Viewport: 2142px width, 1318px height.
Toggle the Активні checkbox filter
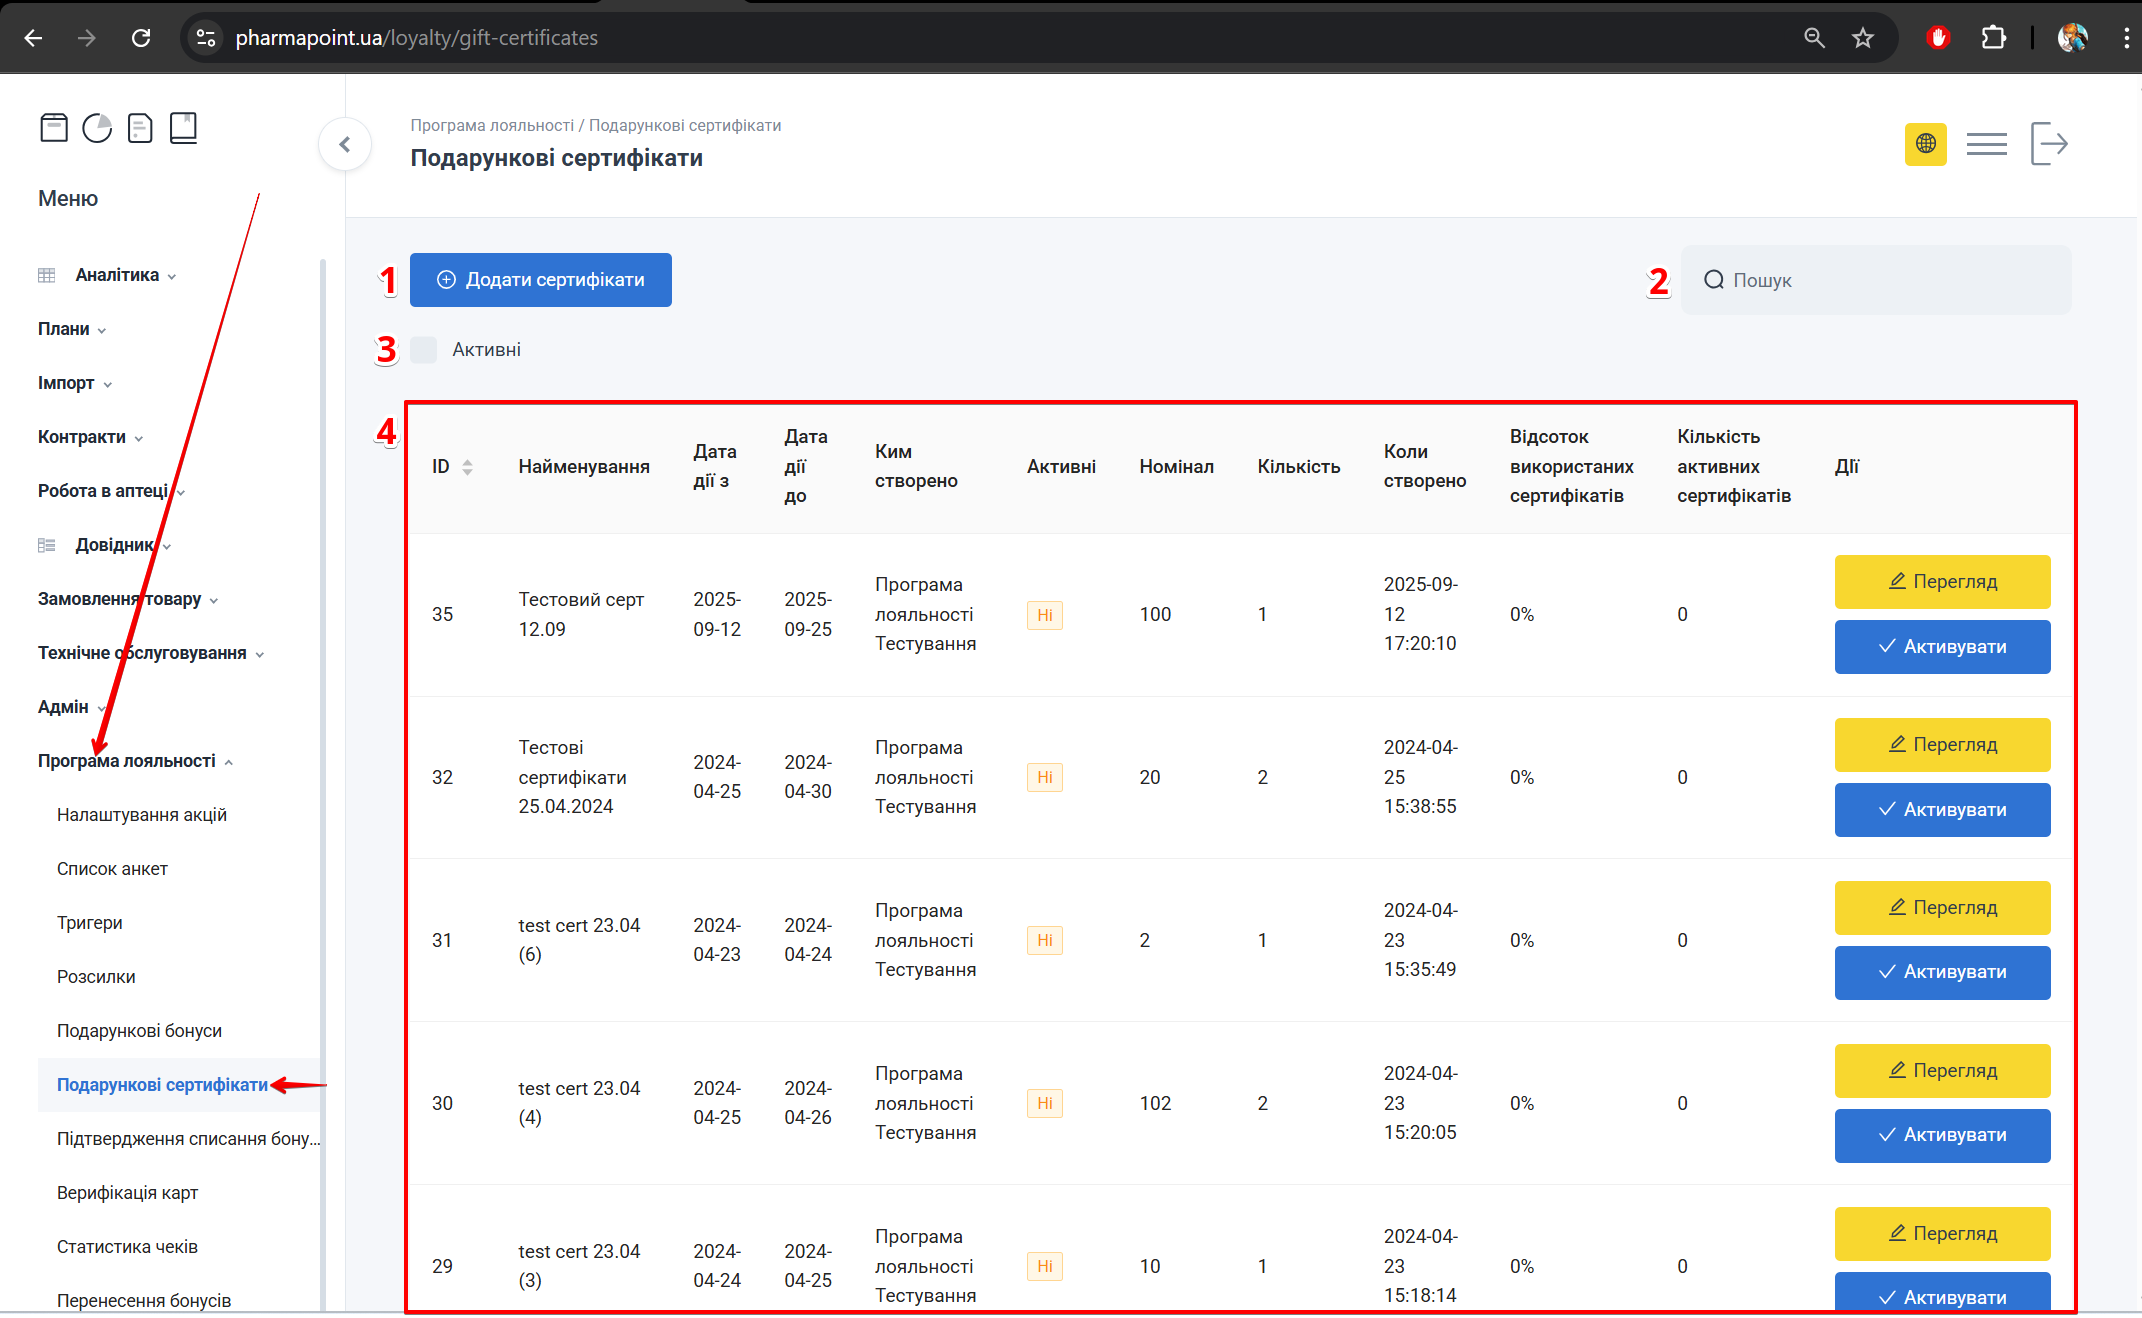pyautogui.click(x=424, y=350)
